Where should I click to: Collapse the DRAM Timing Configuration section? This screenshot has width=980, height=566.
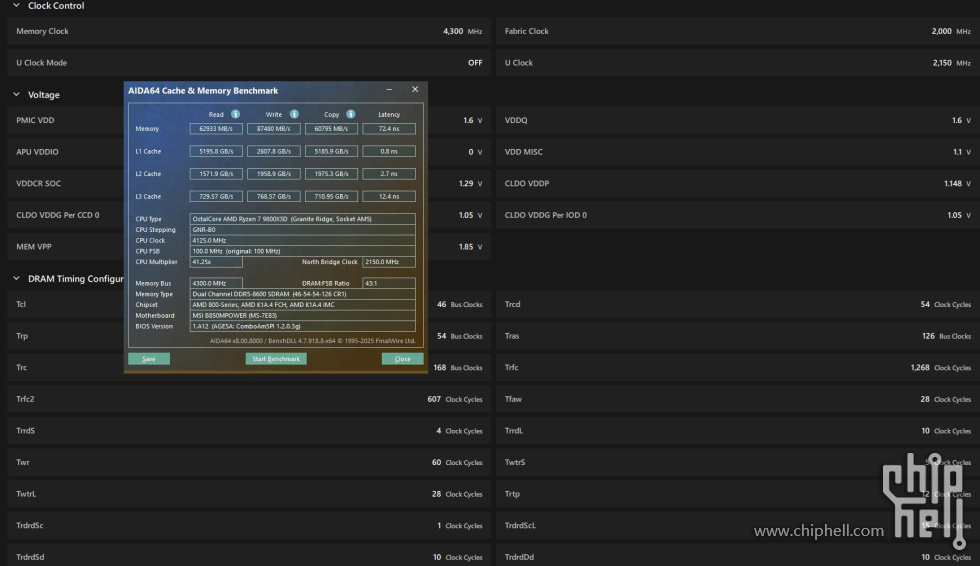coord(16,279)
